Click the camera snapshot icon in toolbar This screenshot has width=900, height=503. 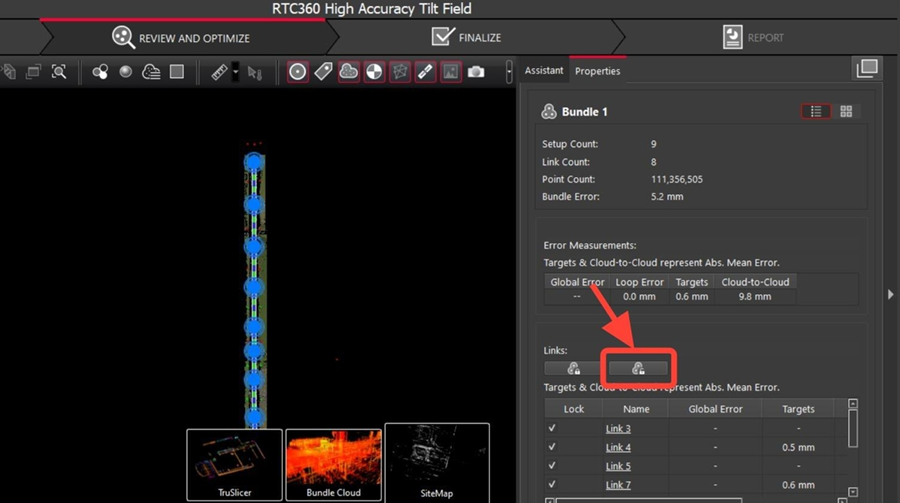click(x=476, y=72)
